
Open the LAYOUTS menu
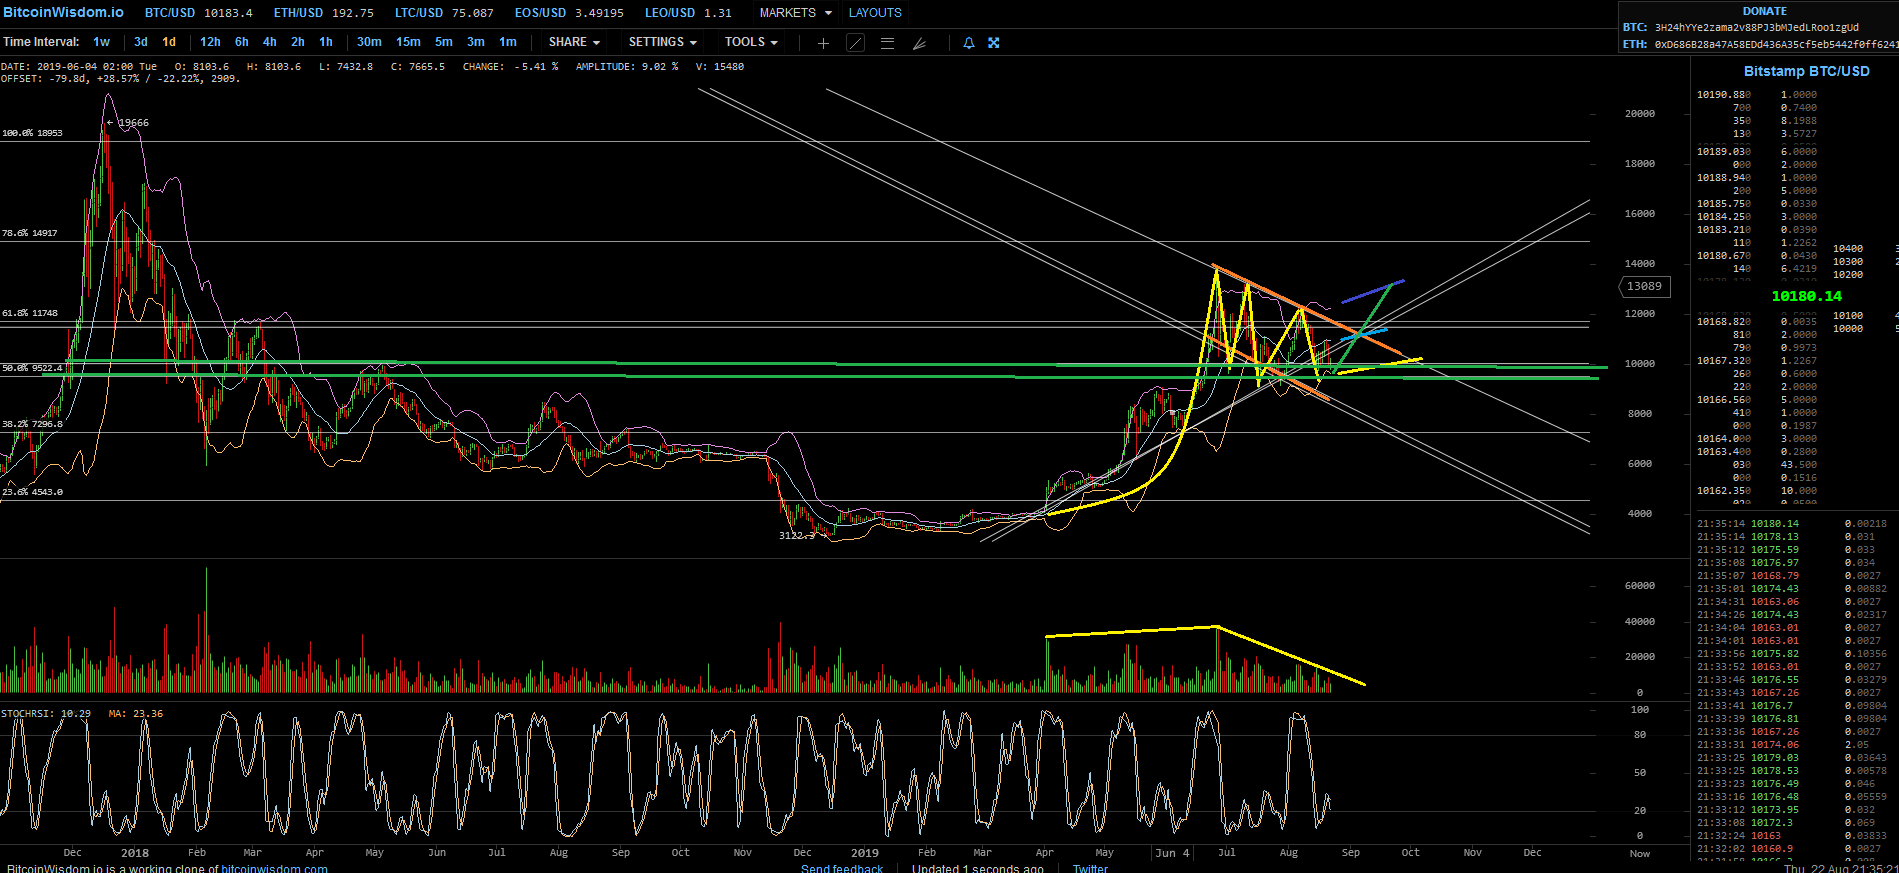coord(875,13)
